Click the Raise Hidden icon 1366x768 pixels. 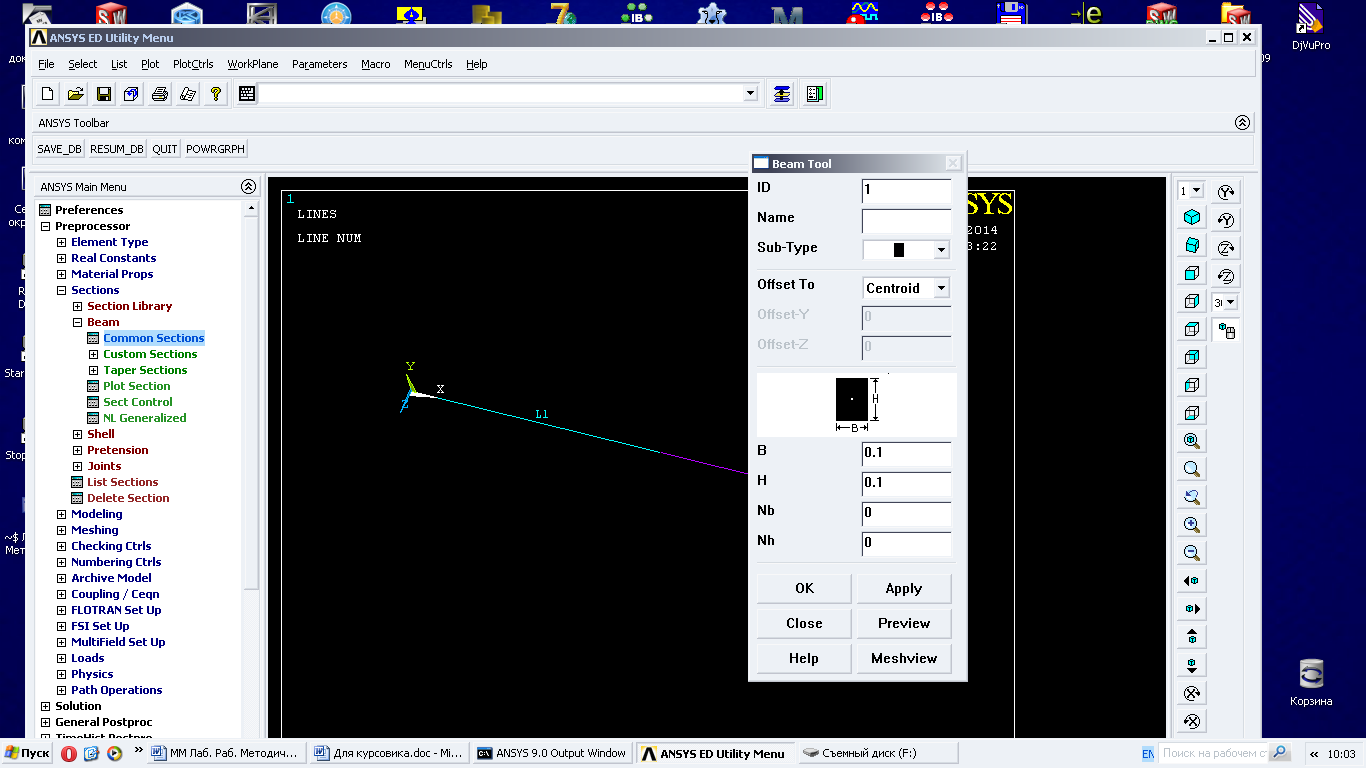[x=782, y=94]
